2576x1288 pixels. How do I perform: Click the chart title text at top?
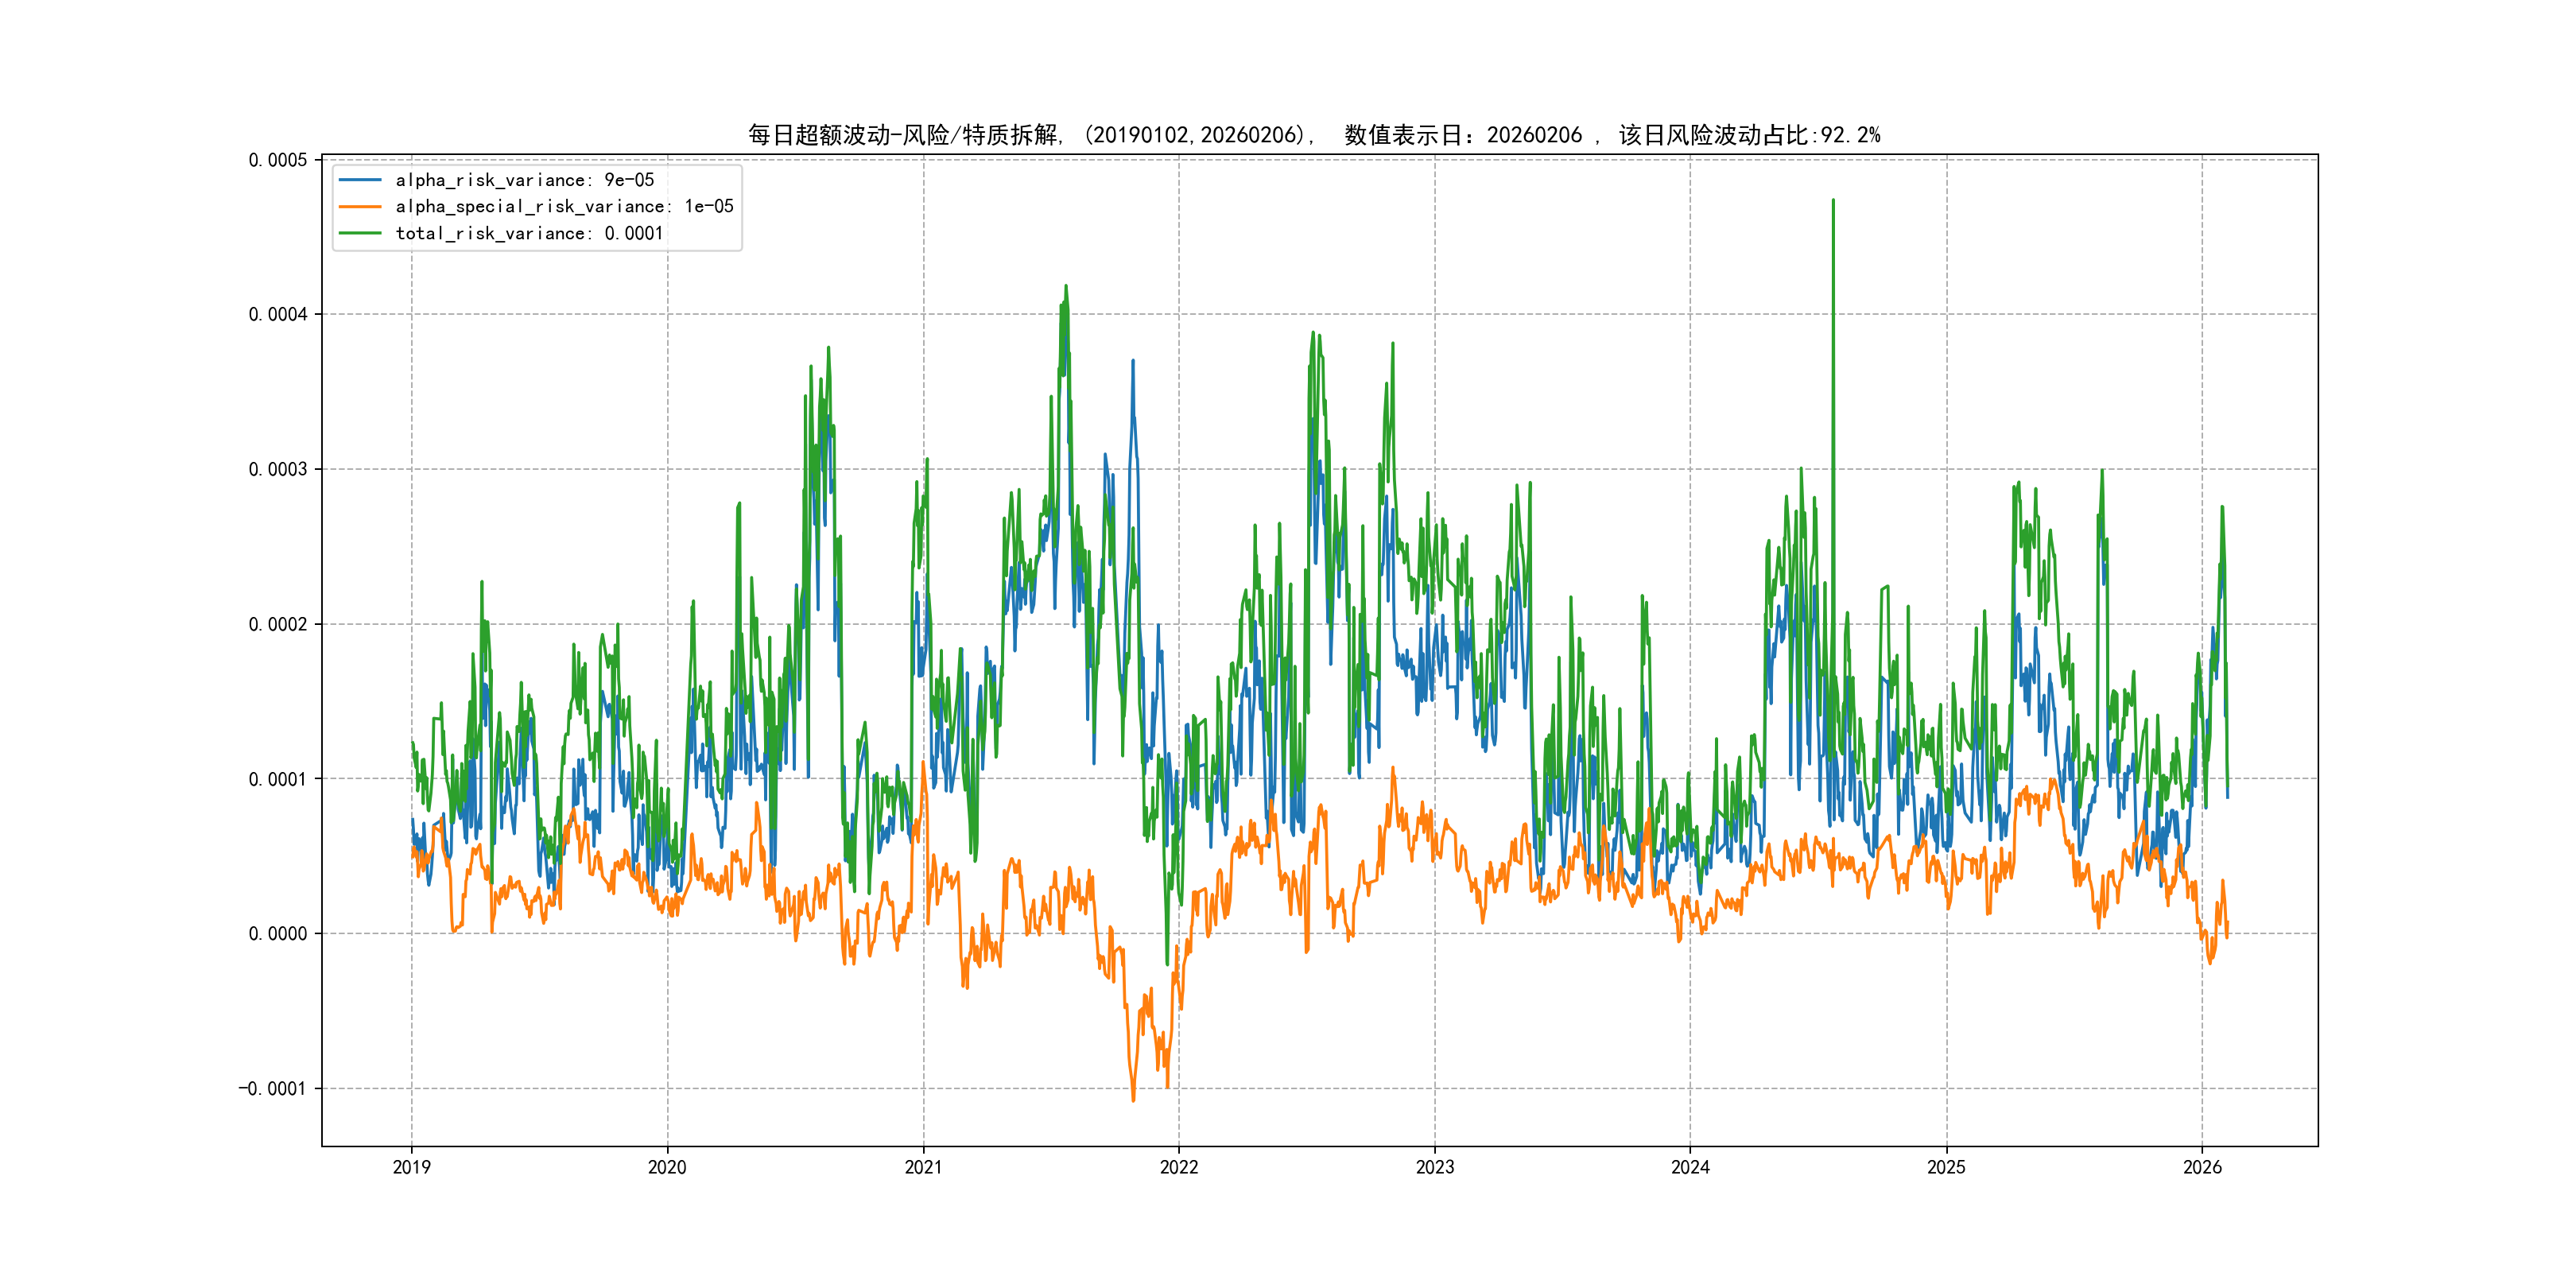click(x=1313, y=135)
